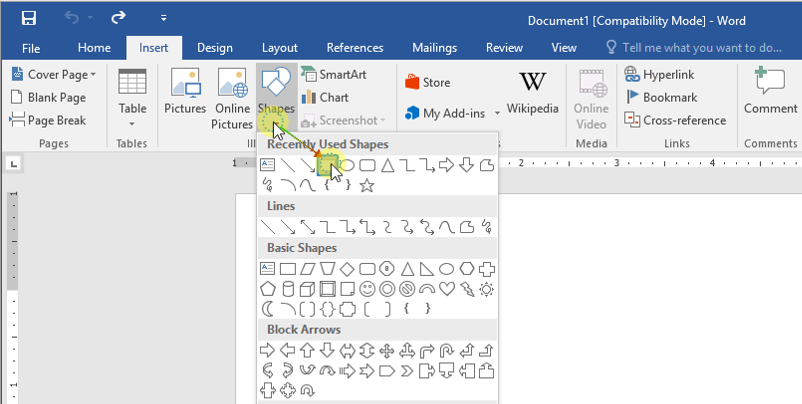
Task: Select the curved double-arrow connector in Lines
Action: click(x=427, y=227)
